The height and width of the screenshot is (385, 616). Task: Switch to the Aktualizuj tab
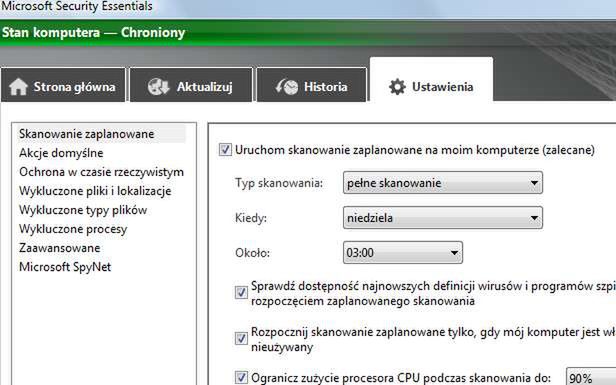[x=191, y=85]
